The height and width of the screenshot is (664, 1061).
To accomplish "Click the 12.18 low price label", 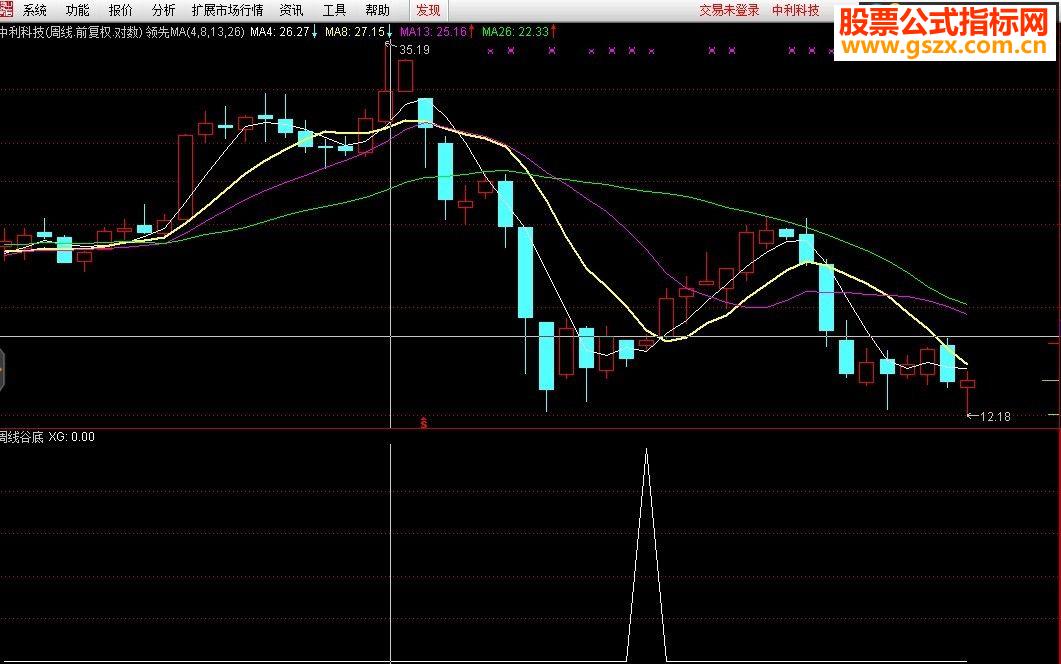I will tap(995, 416).
